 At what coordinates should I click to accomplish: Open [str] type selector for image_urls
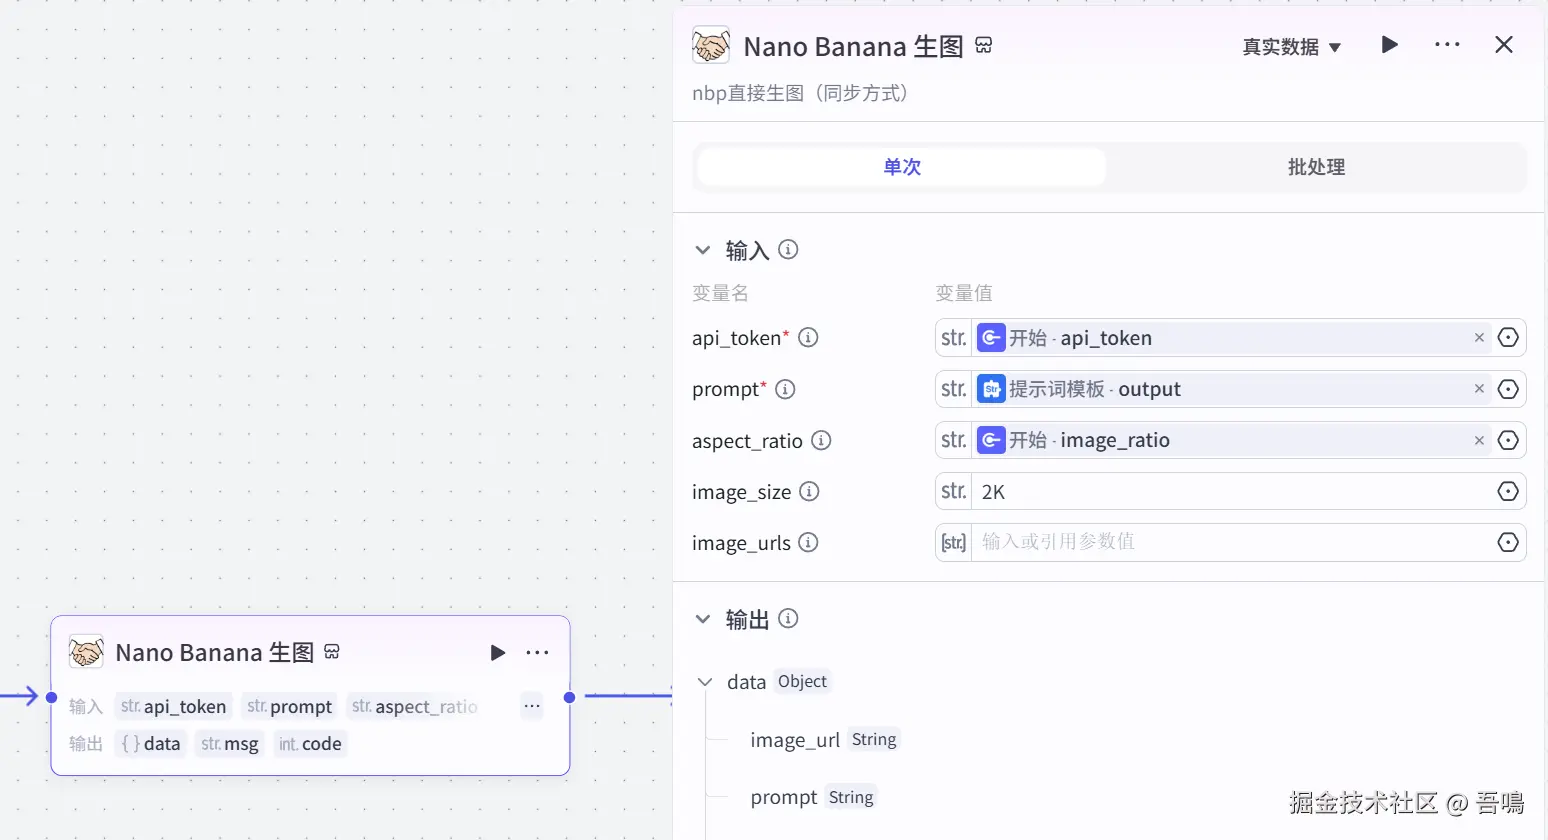pos(953,542)
